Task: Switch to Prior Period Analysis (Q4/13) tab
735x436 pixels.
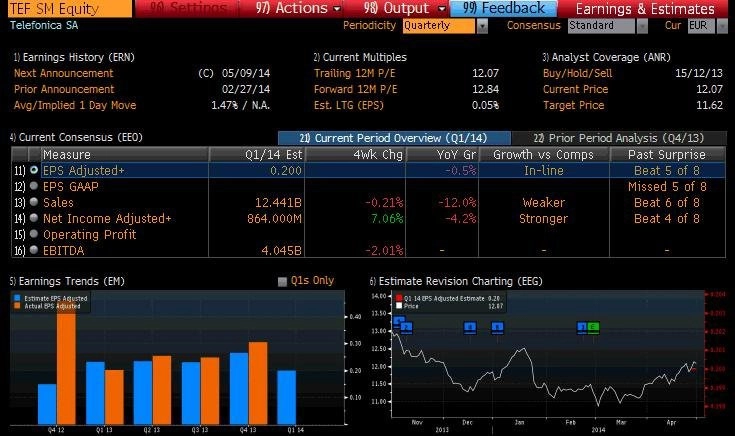Action: point(619,138)
